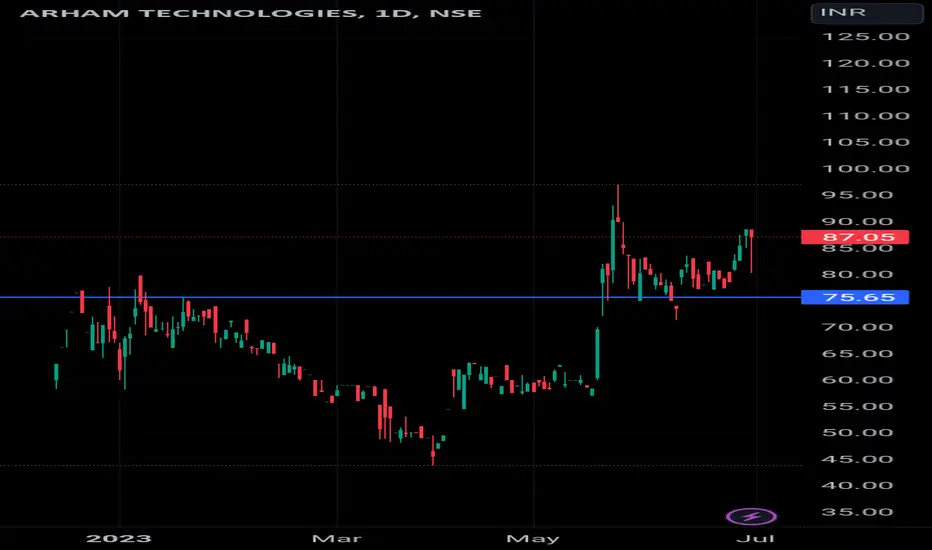
Task: Click the 35.00 price scale value
Action: (857, 512)
